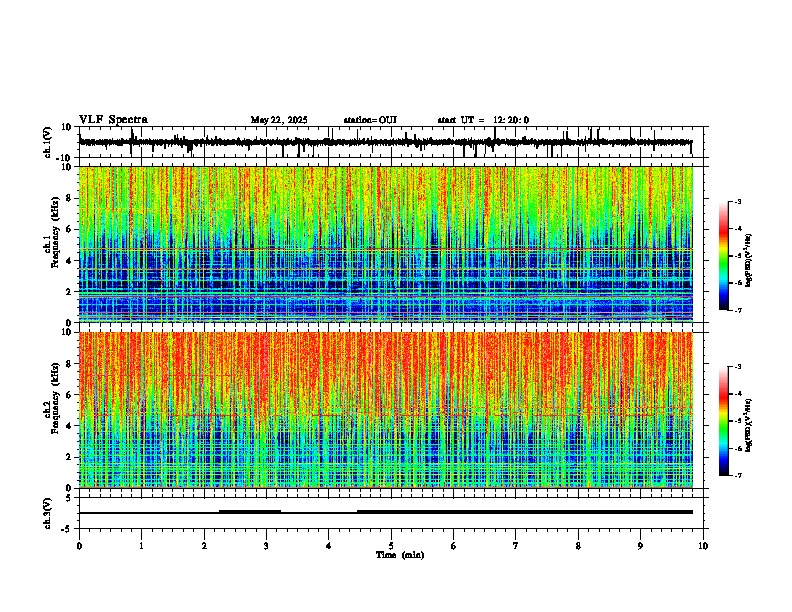792x612 pixels.
Task: Click the time axis tick label "10"
Action: coord(703,546)
